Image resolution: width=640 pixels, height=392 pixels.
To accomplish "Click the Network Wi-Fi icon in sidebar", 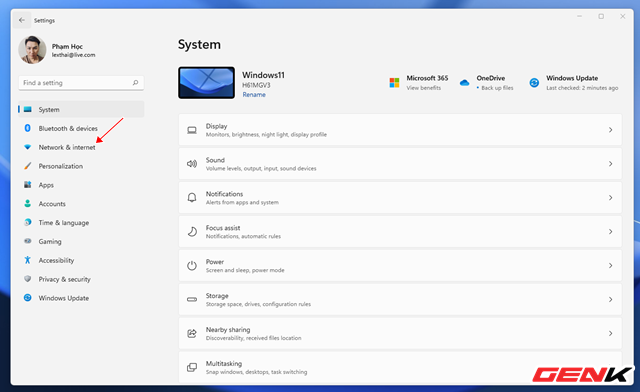I will pyautogui.click(x=28, y=147).
